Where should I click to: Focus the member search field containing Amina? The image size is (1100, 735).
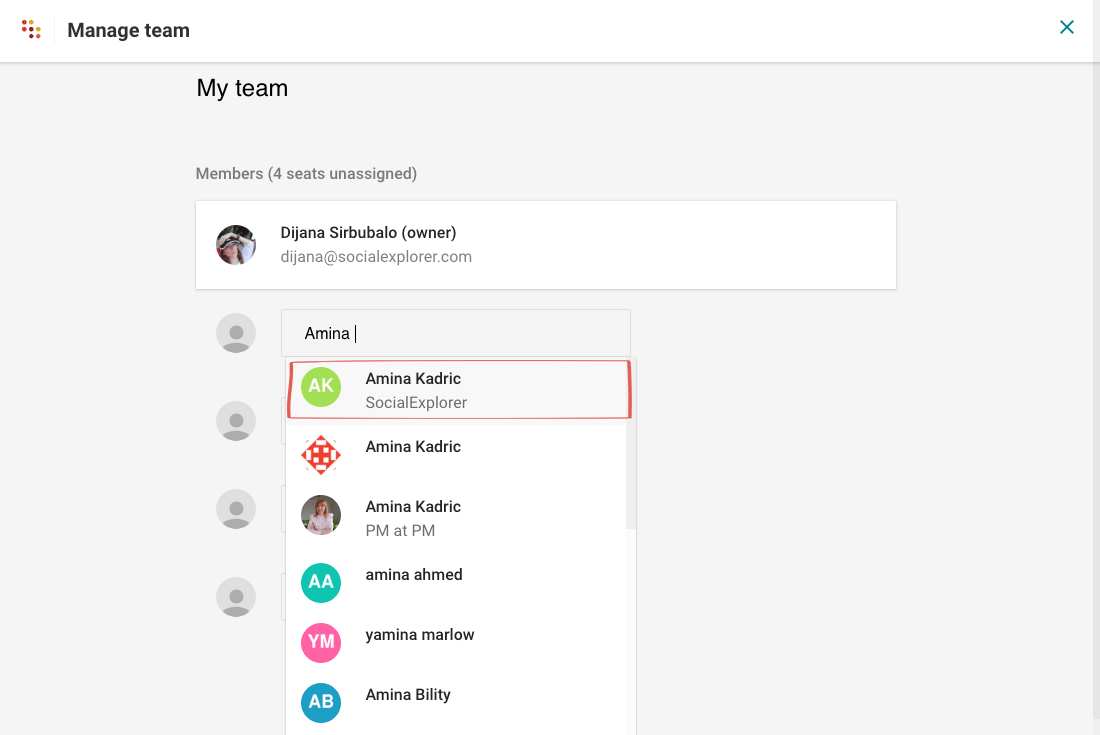pyautogui.click(x=456, y=333)
